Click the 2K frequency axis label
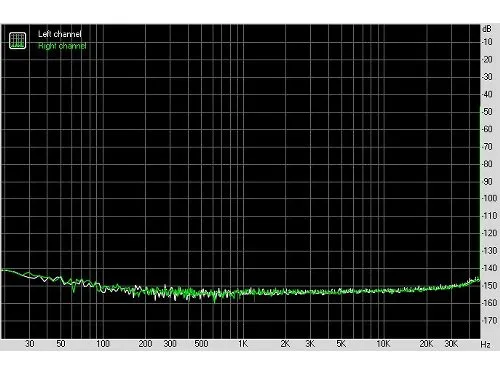The height and width of the screenshot is (375, 500). pyautogui.click(x=285, y=344)
